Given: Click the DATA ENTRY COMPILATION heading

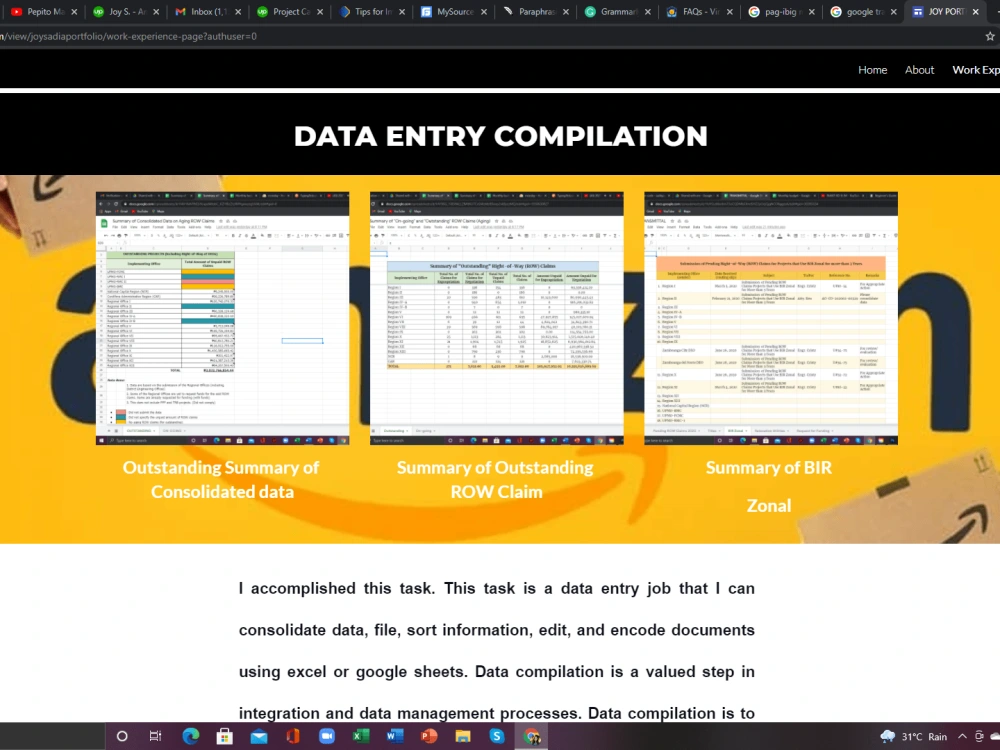Looking at the screenshot, I should coord(501,136).
